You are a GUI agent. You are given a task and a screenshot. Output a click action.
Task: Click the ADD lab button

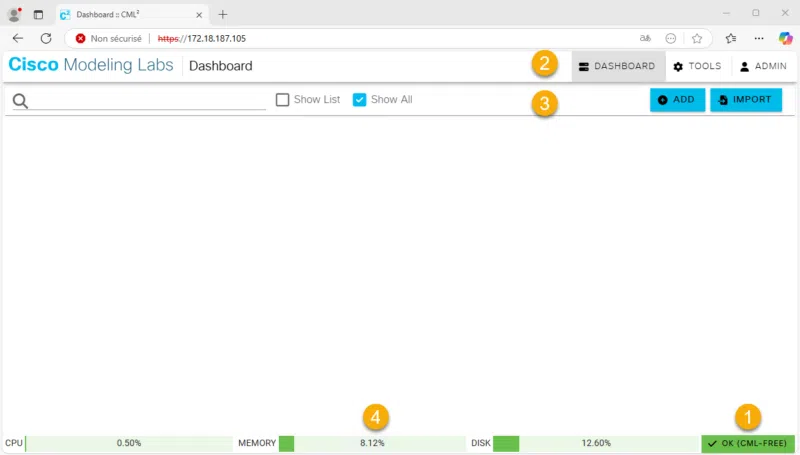677,100
